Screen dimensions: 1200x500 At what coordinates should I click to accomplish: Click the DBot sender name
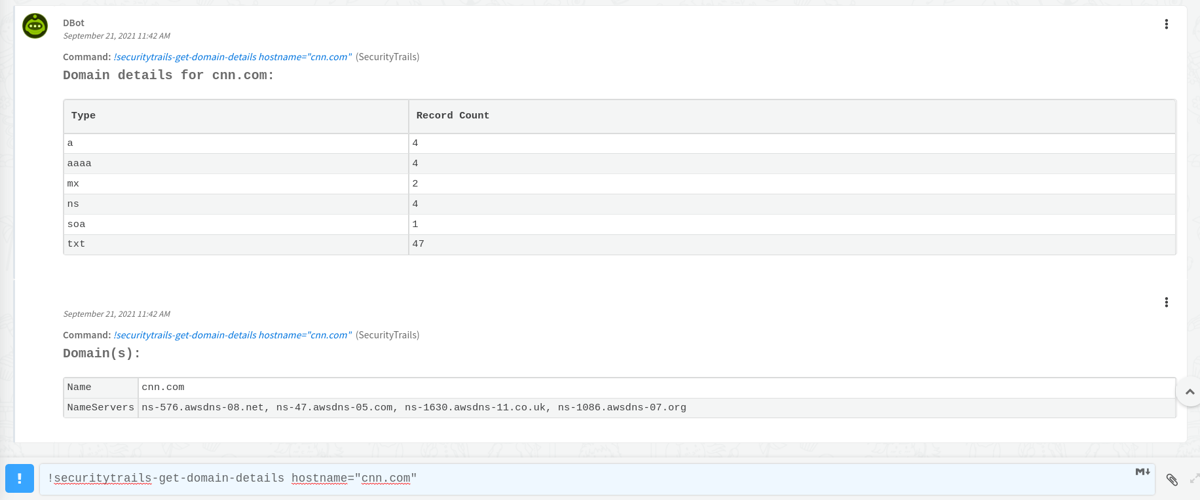coord(73,23)
